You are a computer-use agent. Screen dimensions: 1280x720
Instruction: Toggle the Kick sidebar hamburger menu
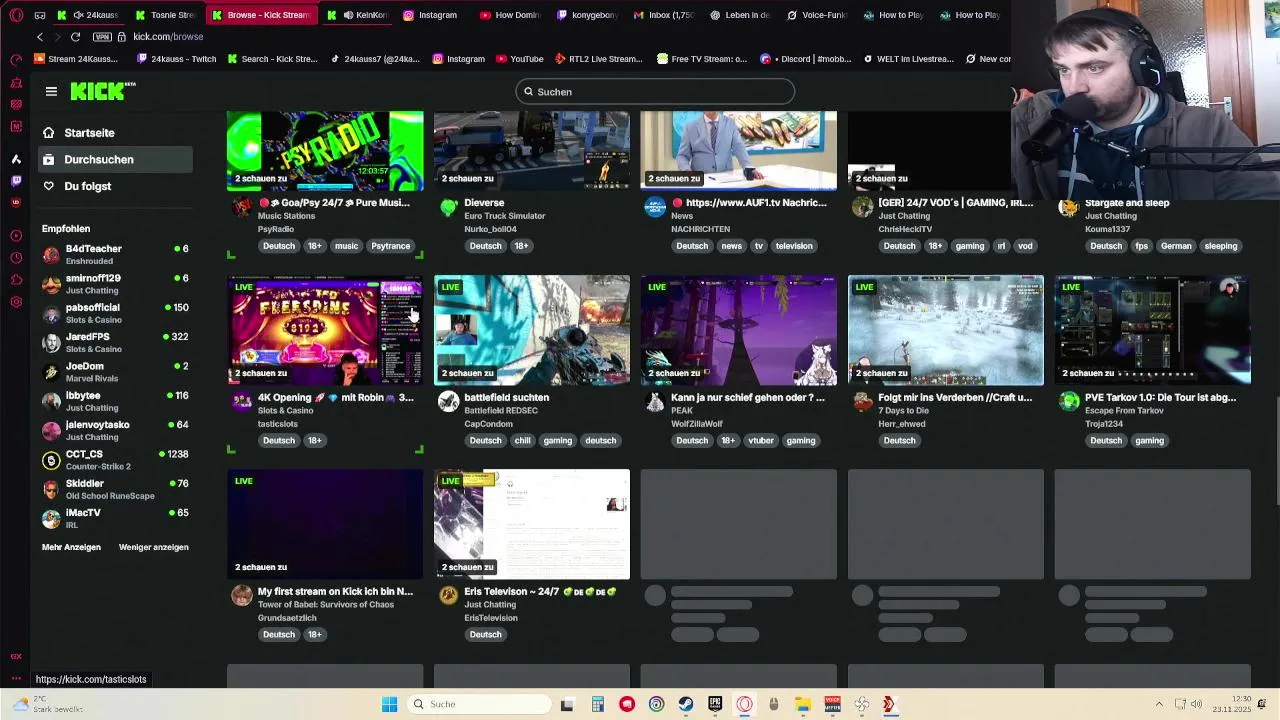(51, 91)
